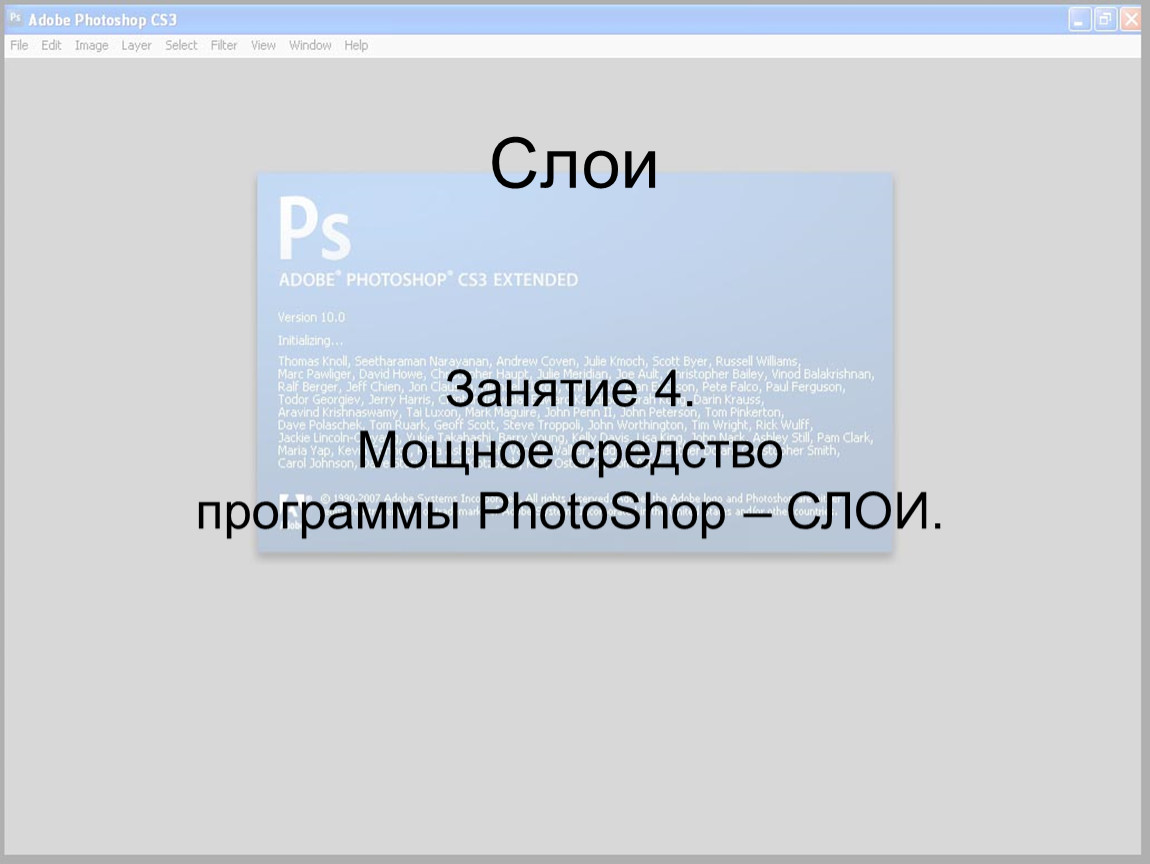Screen dimensions: 1150x864
Task: Click the "ADOBE PHOTOSHOP CS3 EXTENDED" splash heading
Action: point(428,279)
